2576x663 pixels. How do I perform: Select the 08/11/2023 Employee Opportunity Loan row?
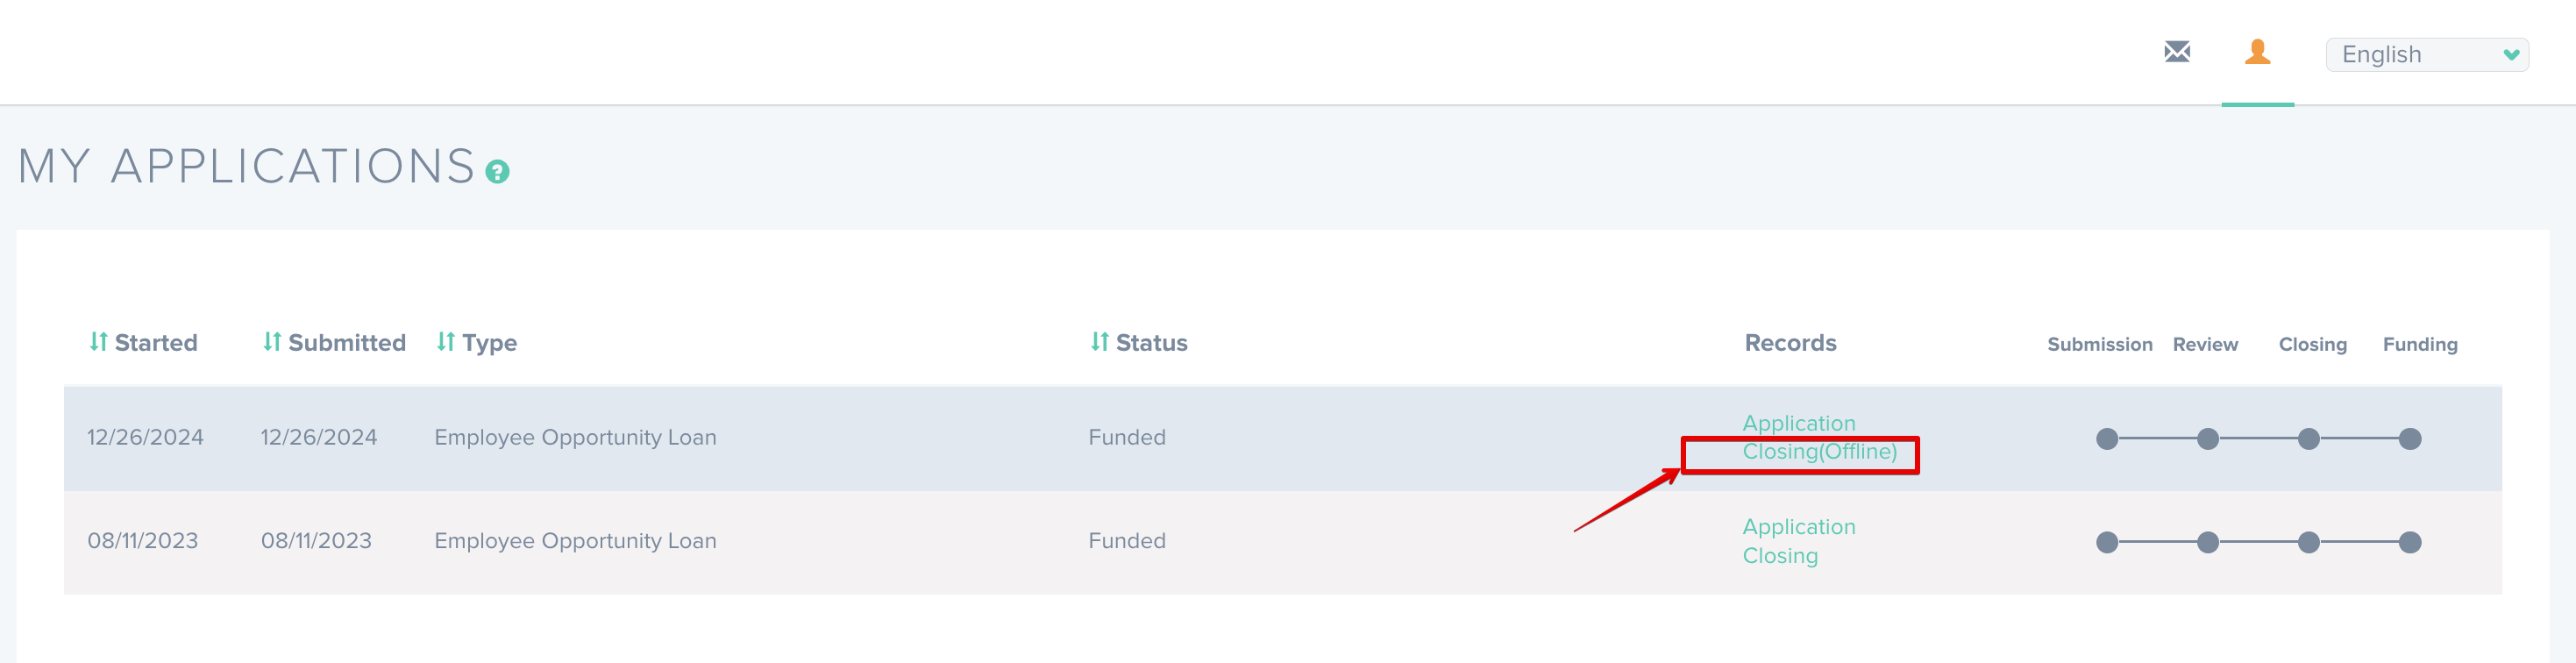[575, 542]
